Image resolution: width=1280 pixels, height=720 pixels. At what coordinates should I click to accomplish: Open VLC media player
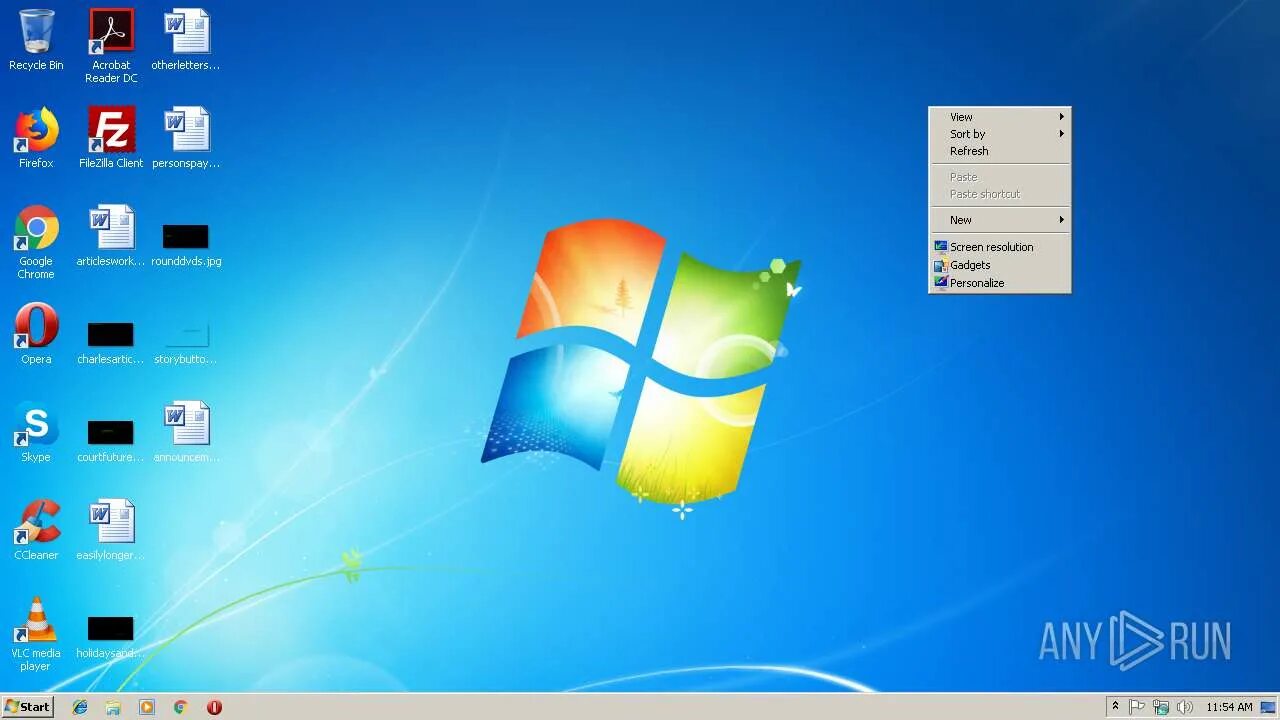coord(36,620)
